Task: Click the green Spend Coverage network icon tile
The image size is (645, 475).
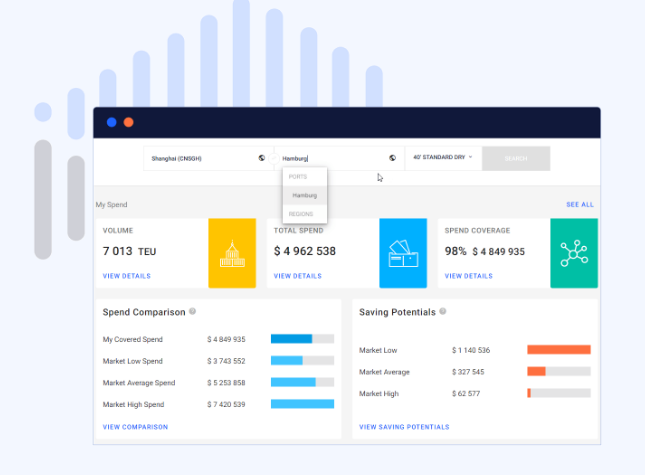Action: click(x=574, y=253)
